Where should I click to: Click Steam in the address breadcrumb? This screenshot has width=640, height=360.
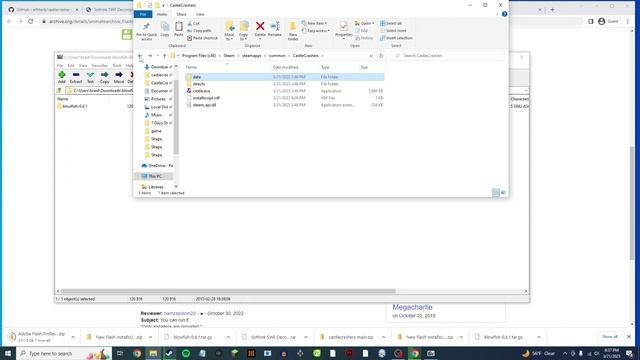tap(229, 56)
